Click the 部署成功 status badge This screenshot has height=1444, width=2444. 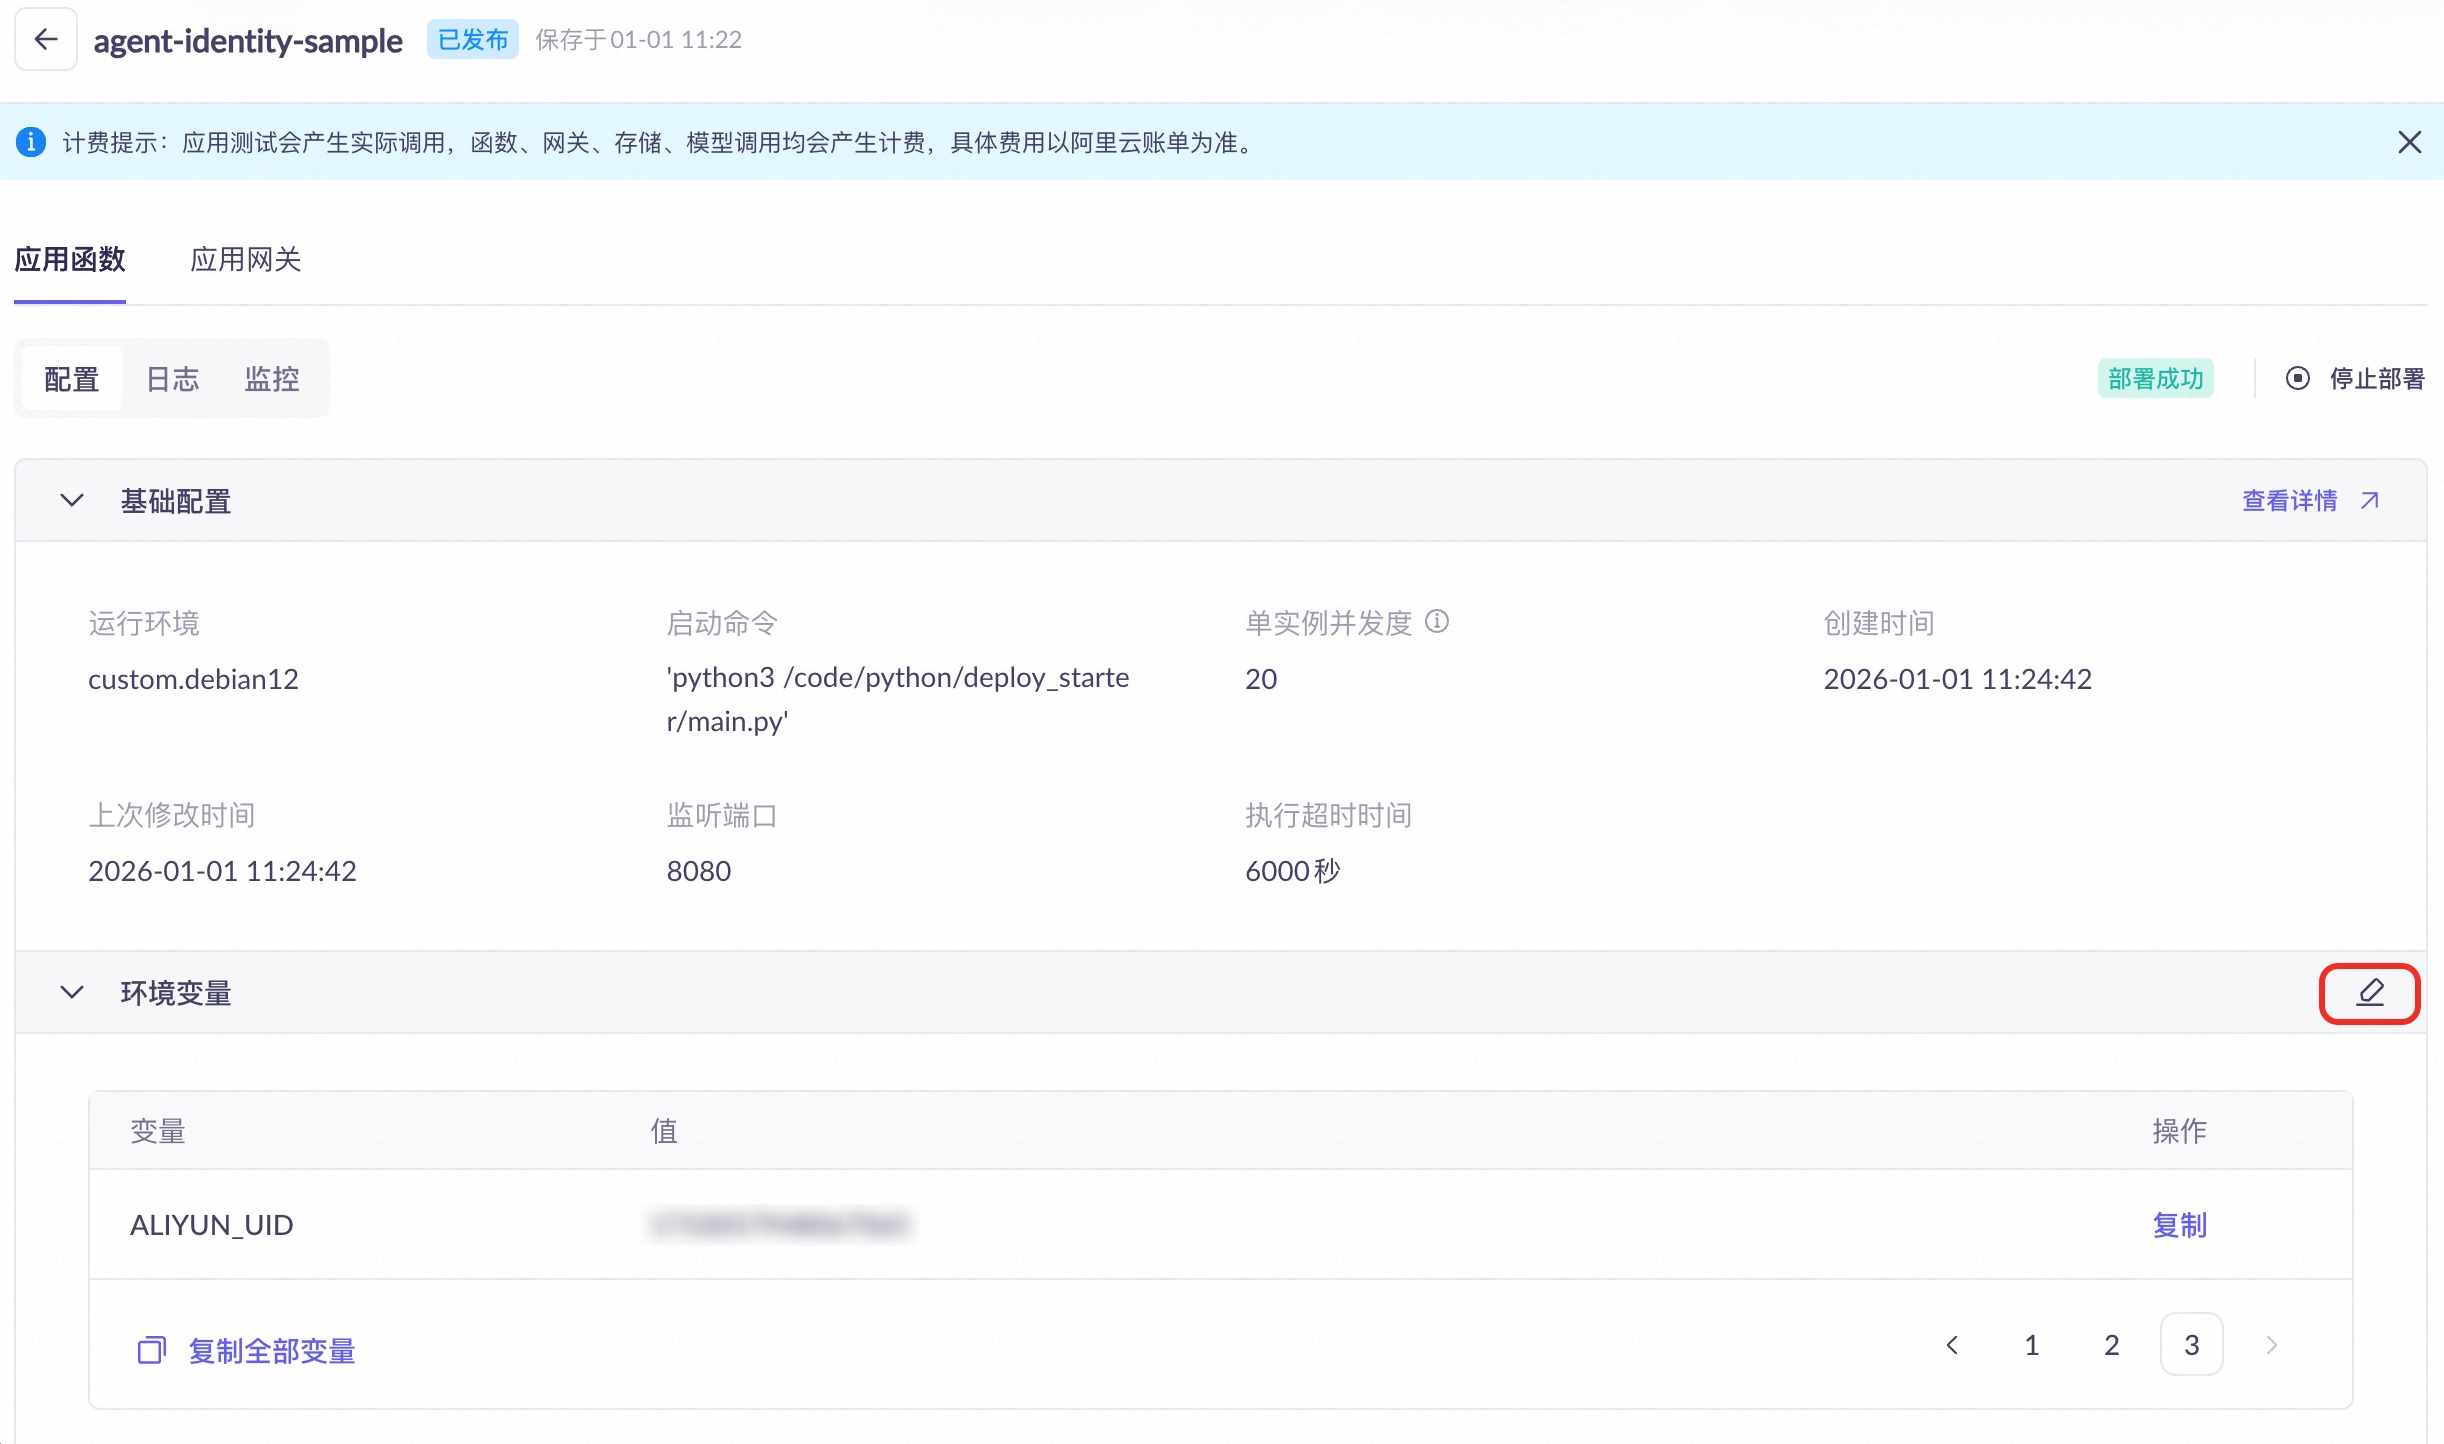pos(2155,379)
